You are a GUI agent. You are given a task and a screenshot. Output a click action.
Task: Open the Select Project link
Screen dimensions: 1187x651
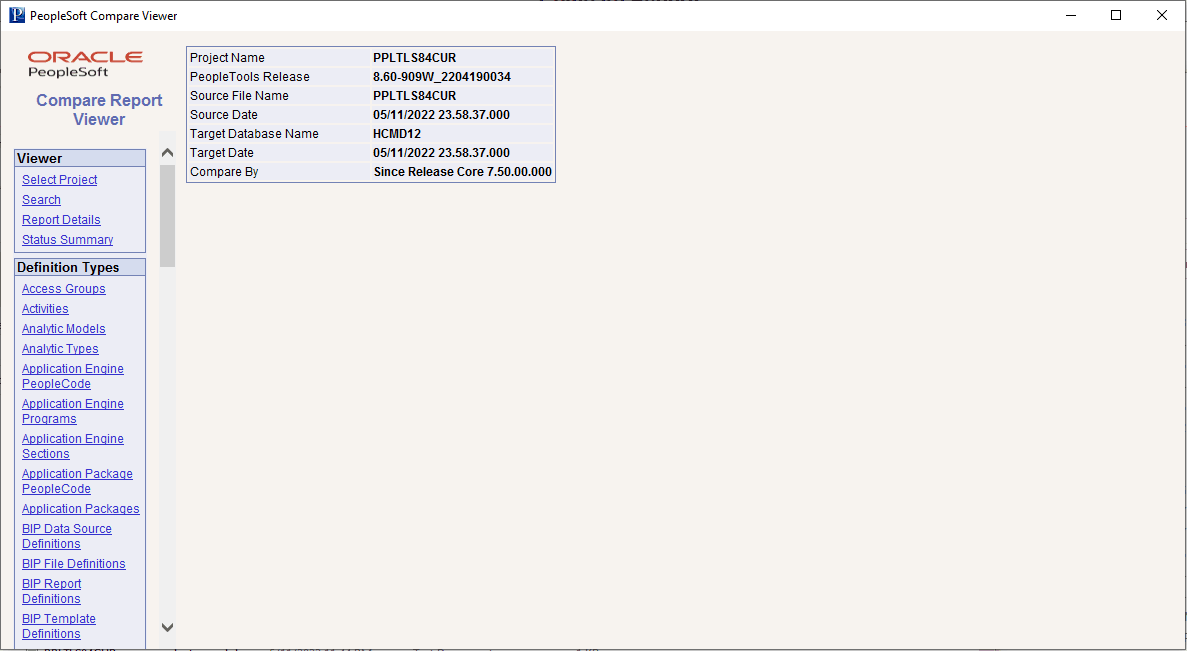pyautogui.click(x=59, y=179)
